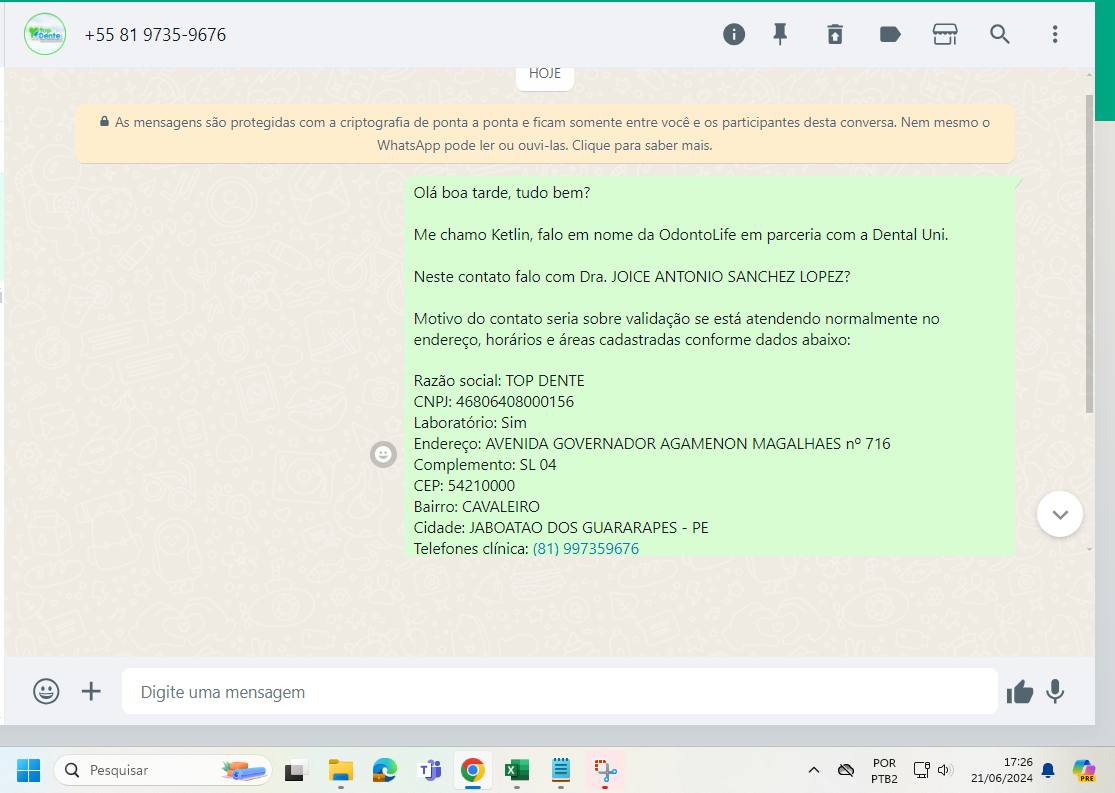Click the 'Complemento: SL 04' line
This screenshot has width=1115, height=793.
(x=485, y=464)
